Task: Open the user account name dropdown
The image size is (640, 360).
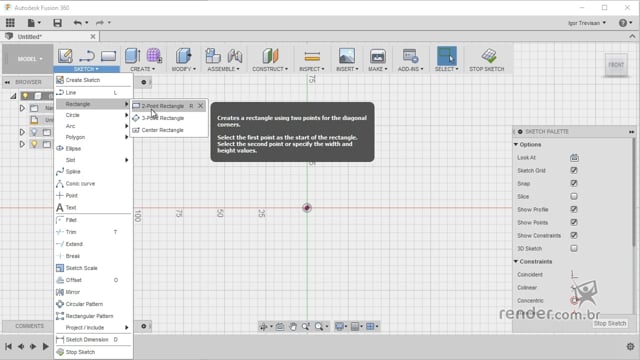Action: [x=587, y=23]
